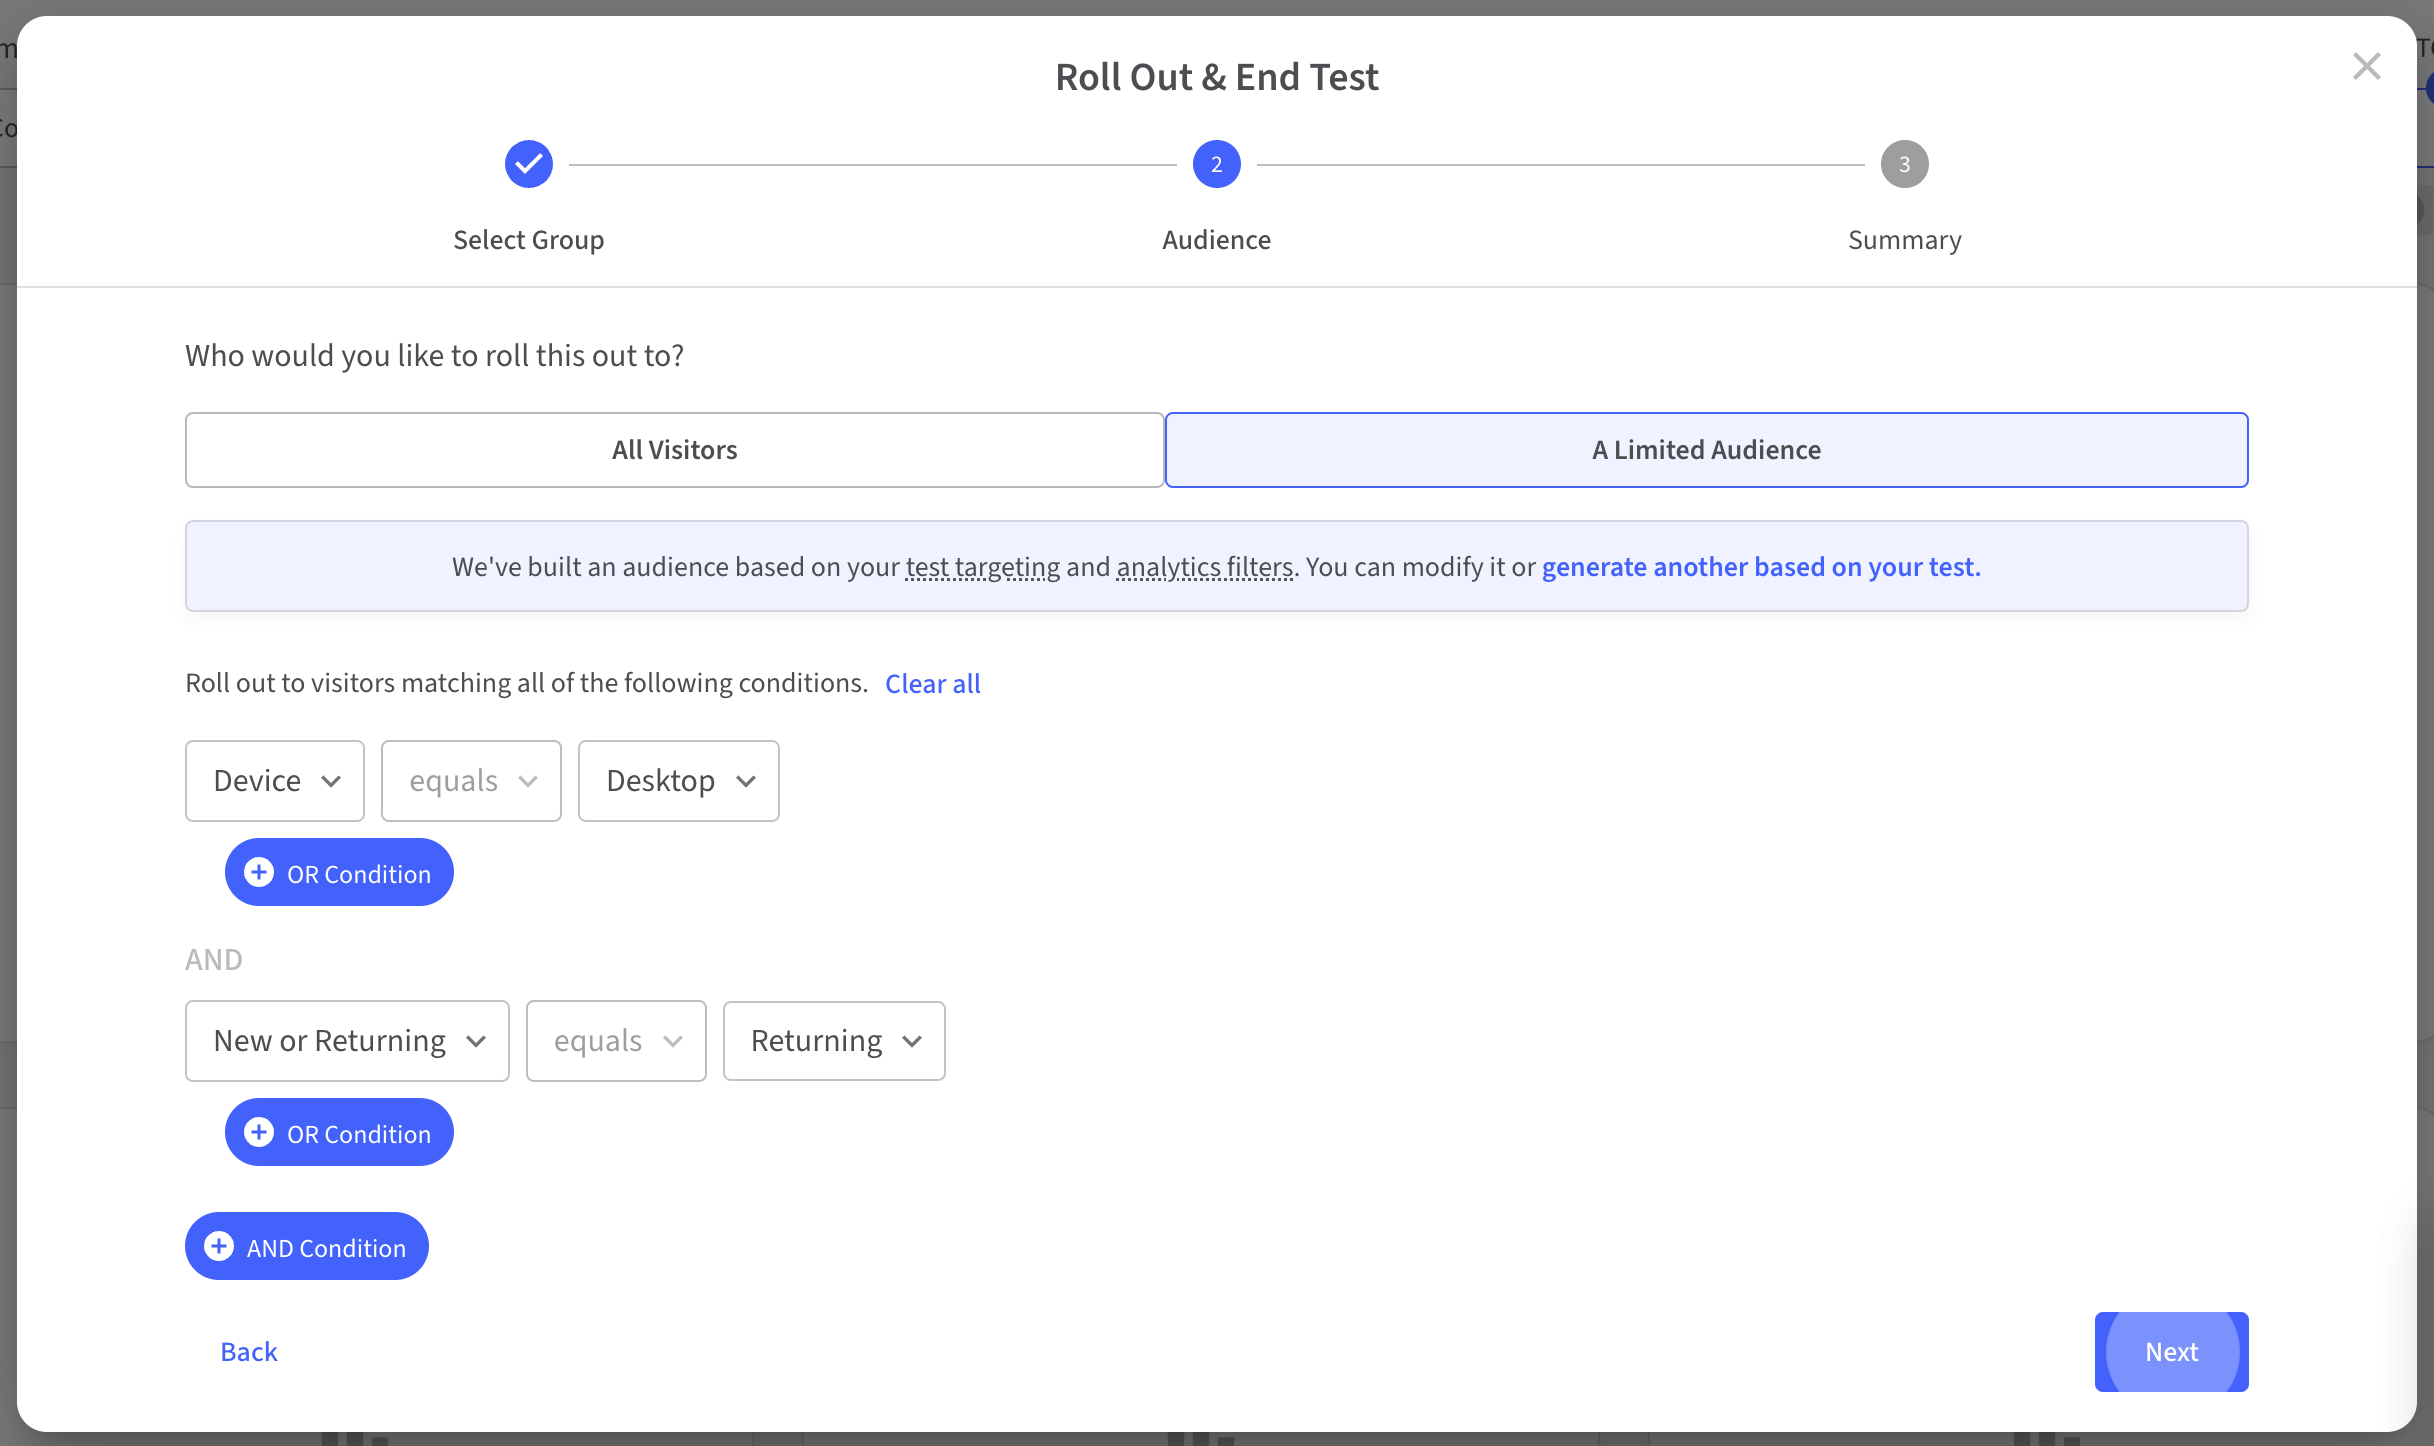Click generate another based on your test link

1760,567
